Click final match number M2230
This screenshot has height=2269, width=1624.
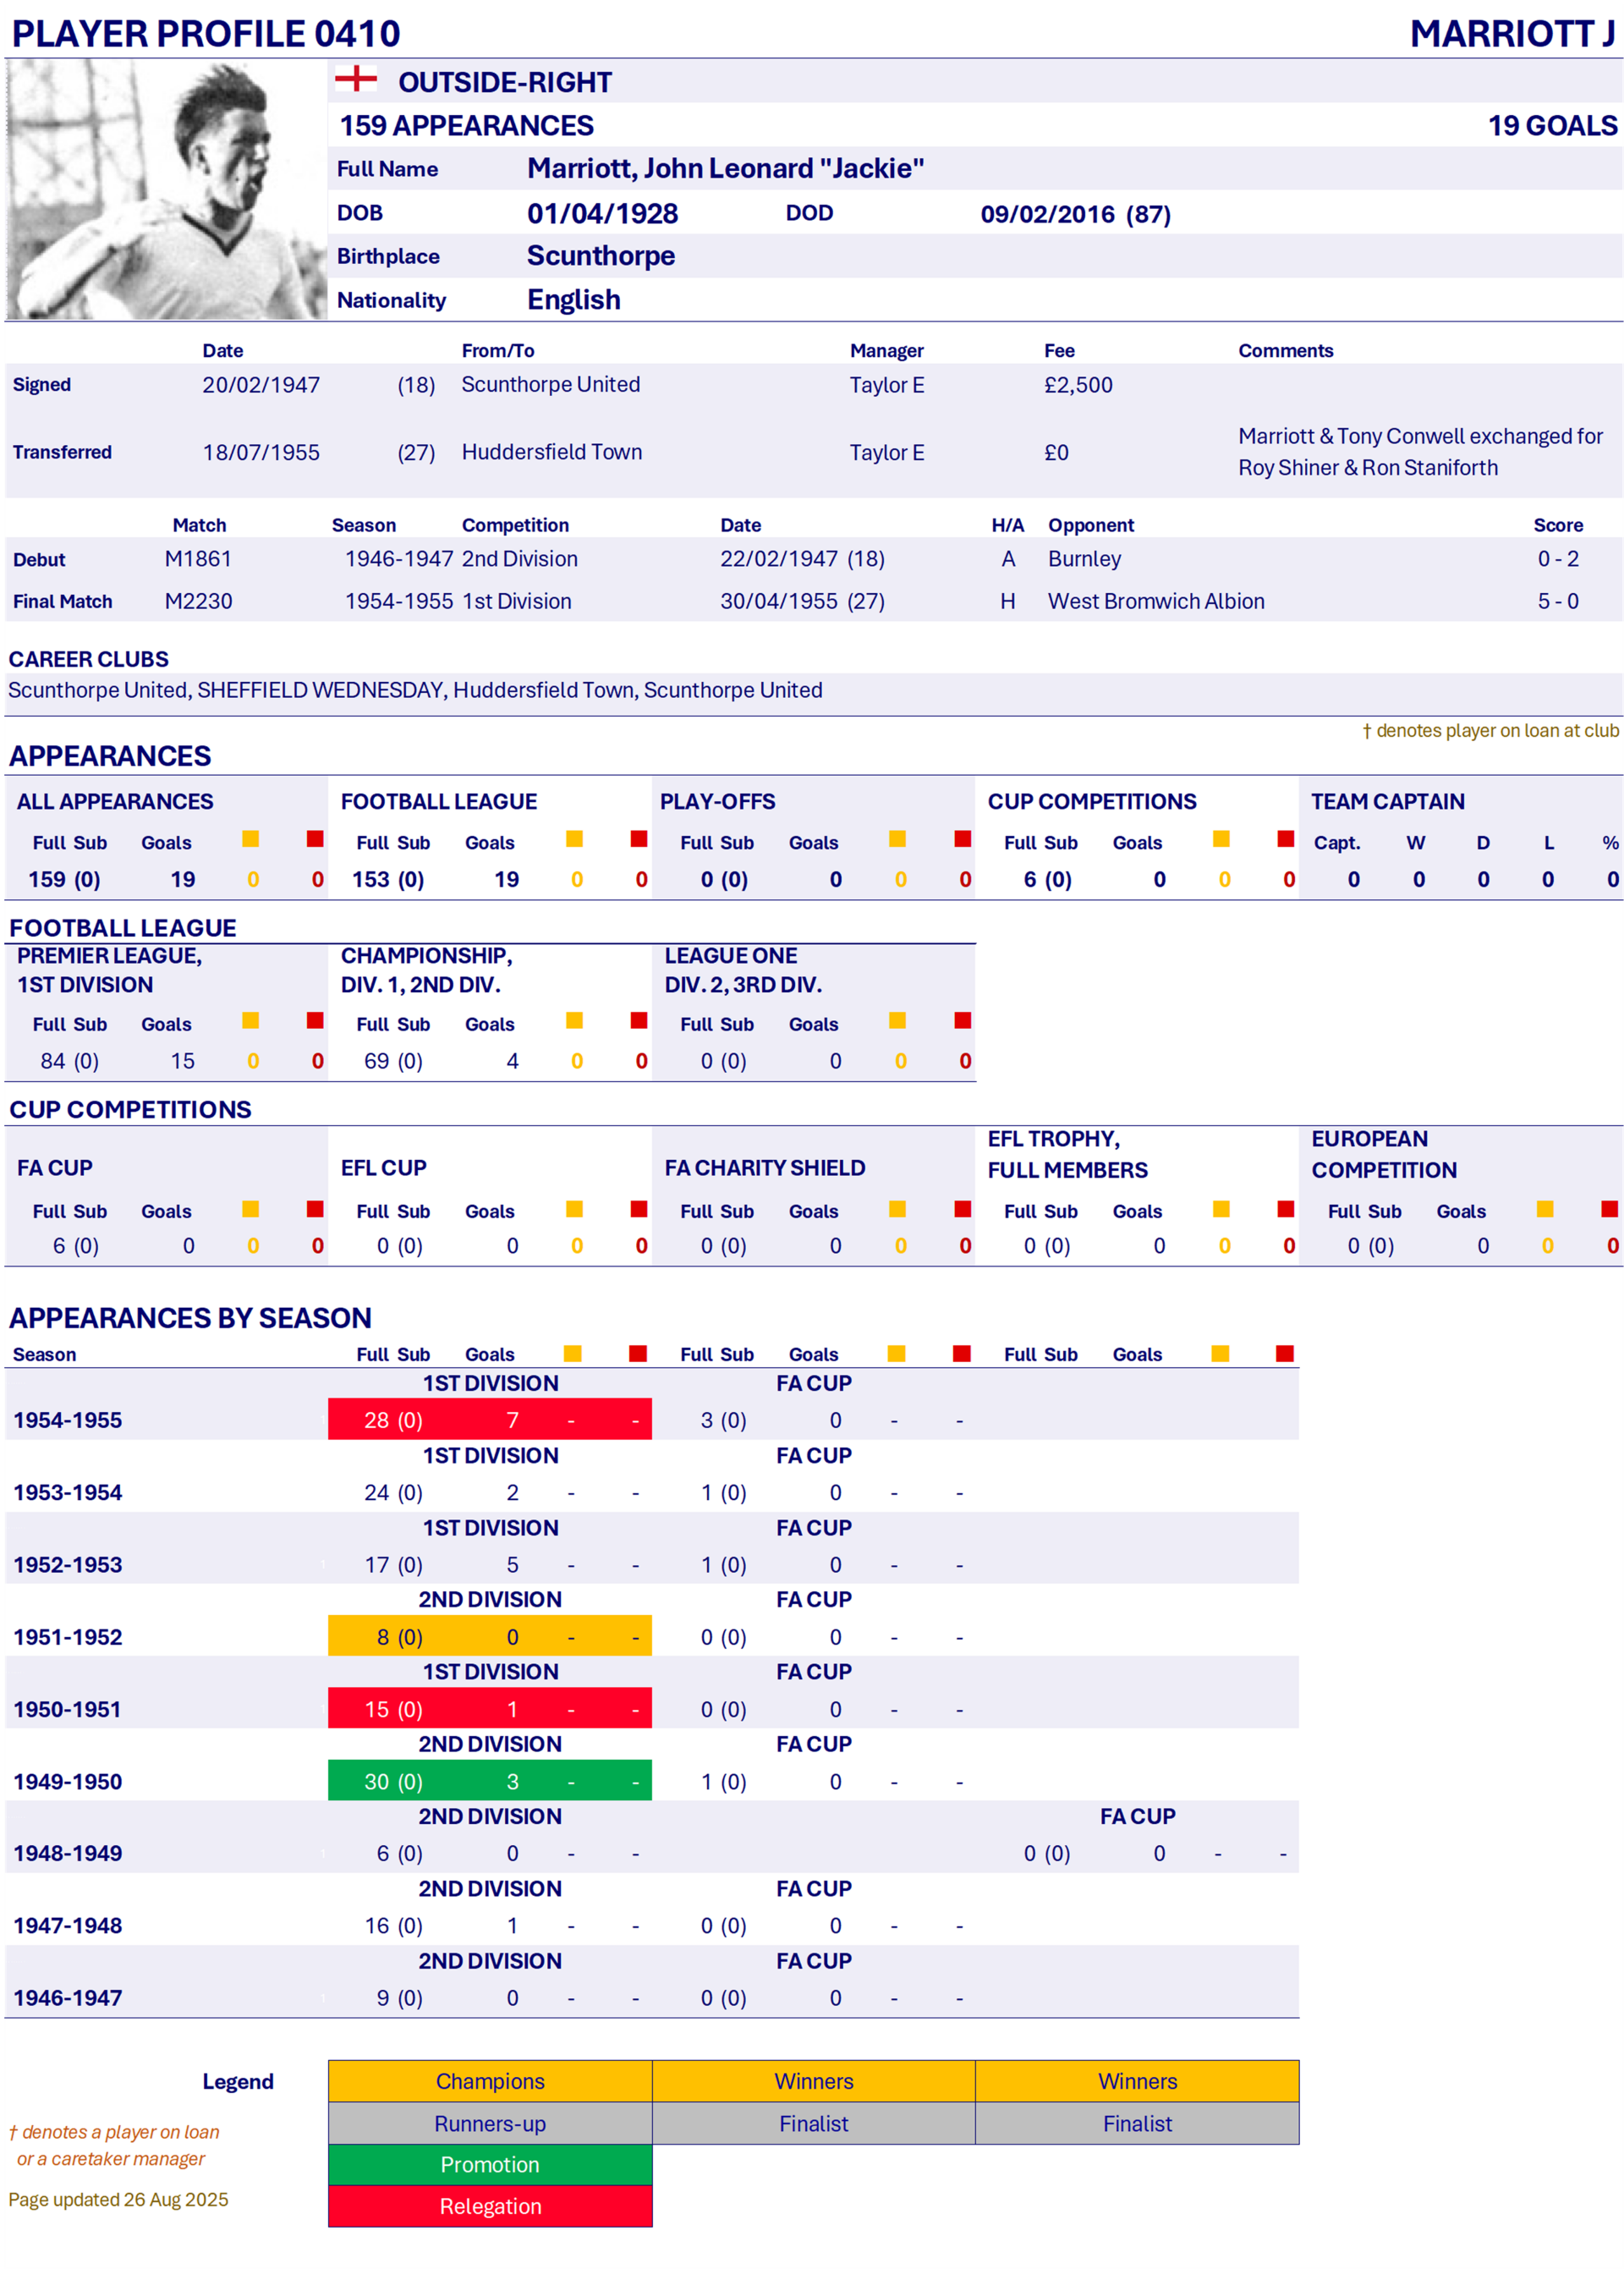pyautogui.click(x=198, y=601)
